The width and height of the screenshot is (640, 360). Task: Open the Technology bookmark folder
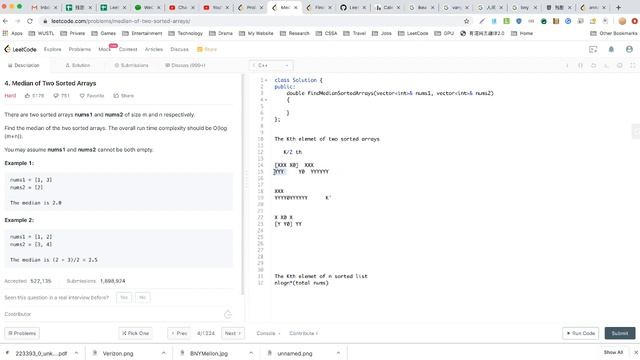tap(186, 33)
